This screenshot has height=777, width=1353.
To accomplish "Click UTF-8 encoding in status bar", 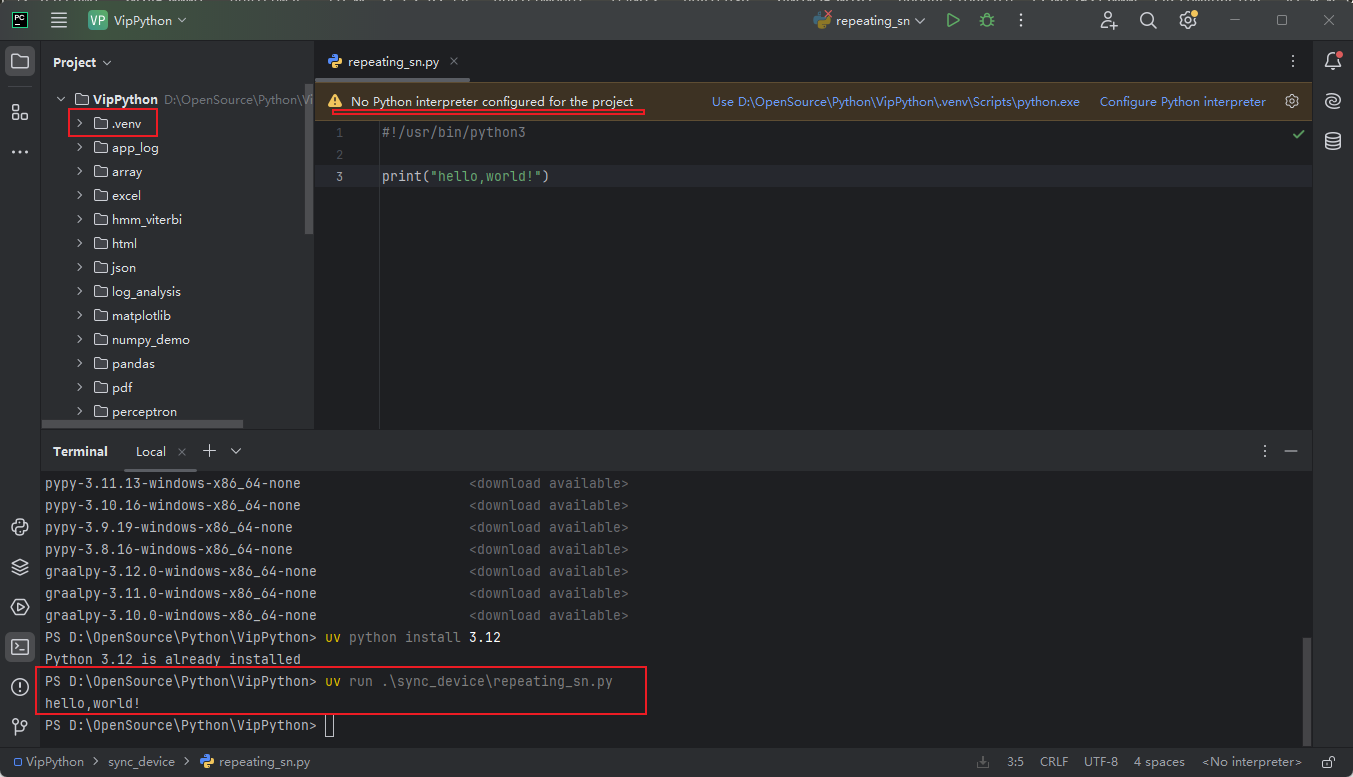I will [1101, 762].
